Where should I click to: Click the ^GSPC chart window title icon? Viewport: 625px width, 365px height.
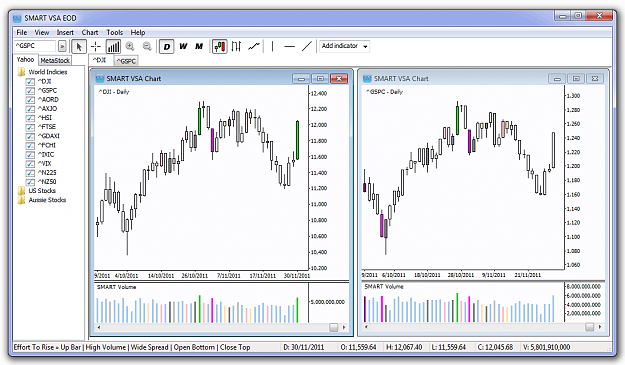pos(367,78)
